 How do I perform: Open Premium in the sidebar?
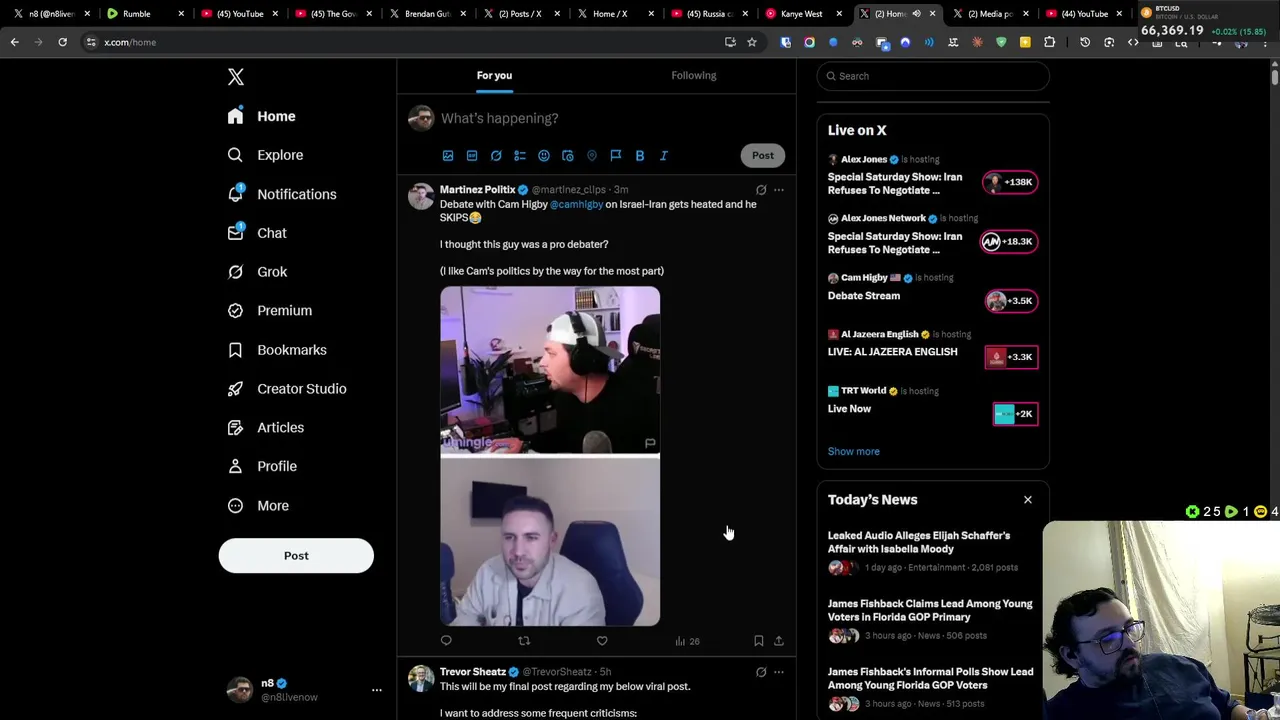pyautogui.click(x=270, y=311)
